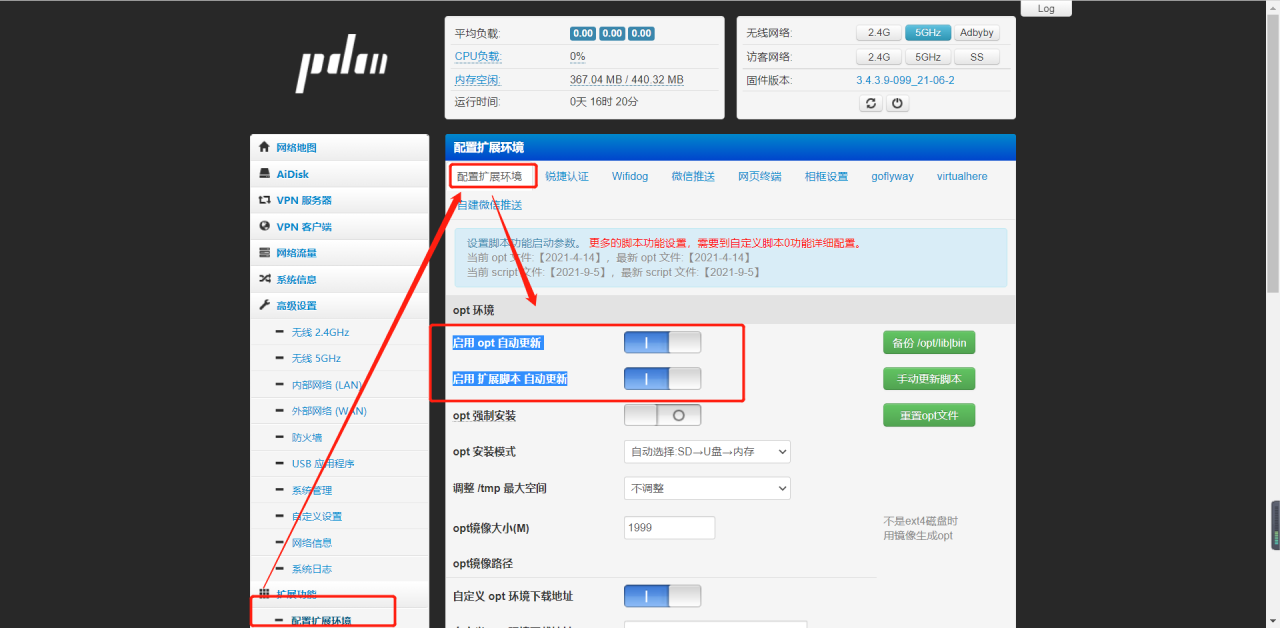The image size is (1280, 628).
Task: Select the 配置扩展环境 tab
Action: pyautogui.click(x=489, y=177)
